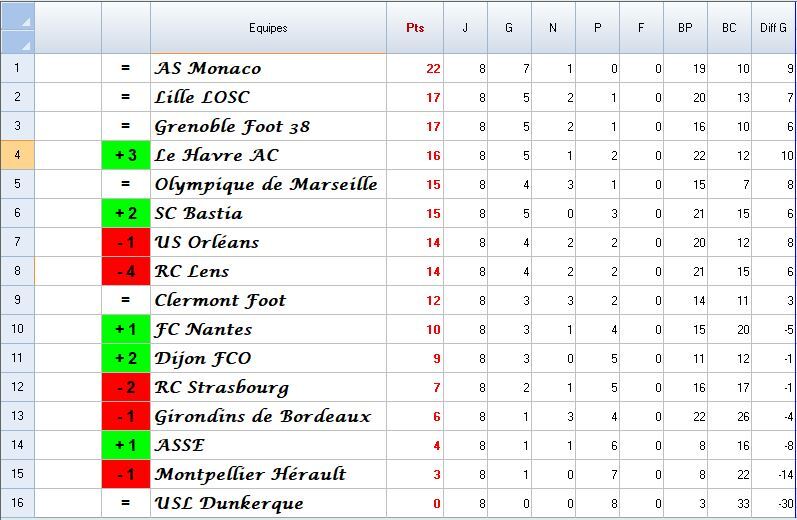This screenshot has height=520, width=797.
Task: Select the USL Dunkerque team name cell
Action: click(230, 503)
